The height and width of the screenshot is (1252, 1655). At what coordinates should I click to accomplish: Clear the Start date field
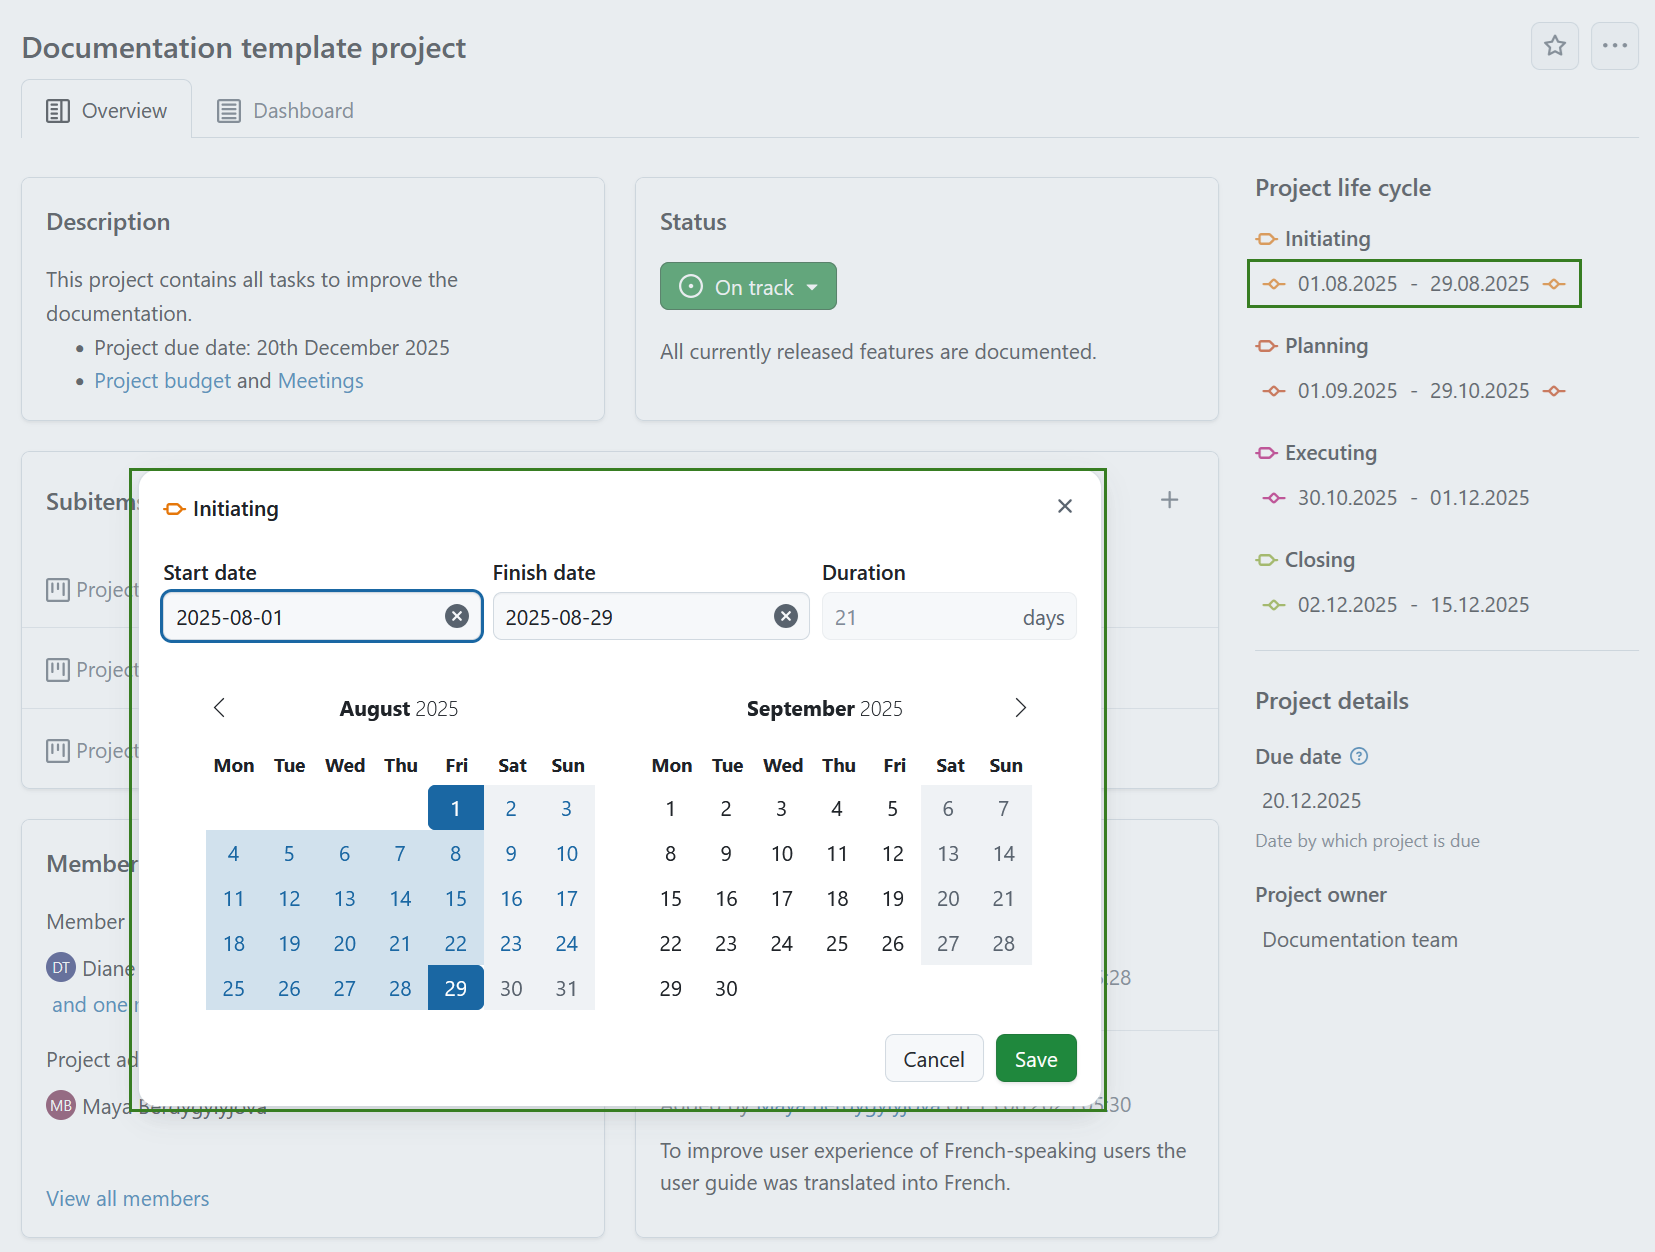[457, 616]
